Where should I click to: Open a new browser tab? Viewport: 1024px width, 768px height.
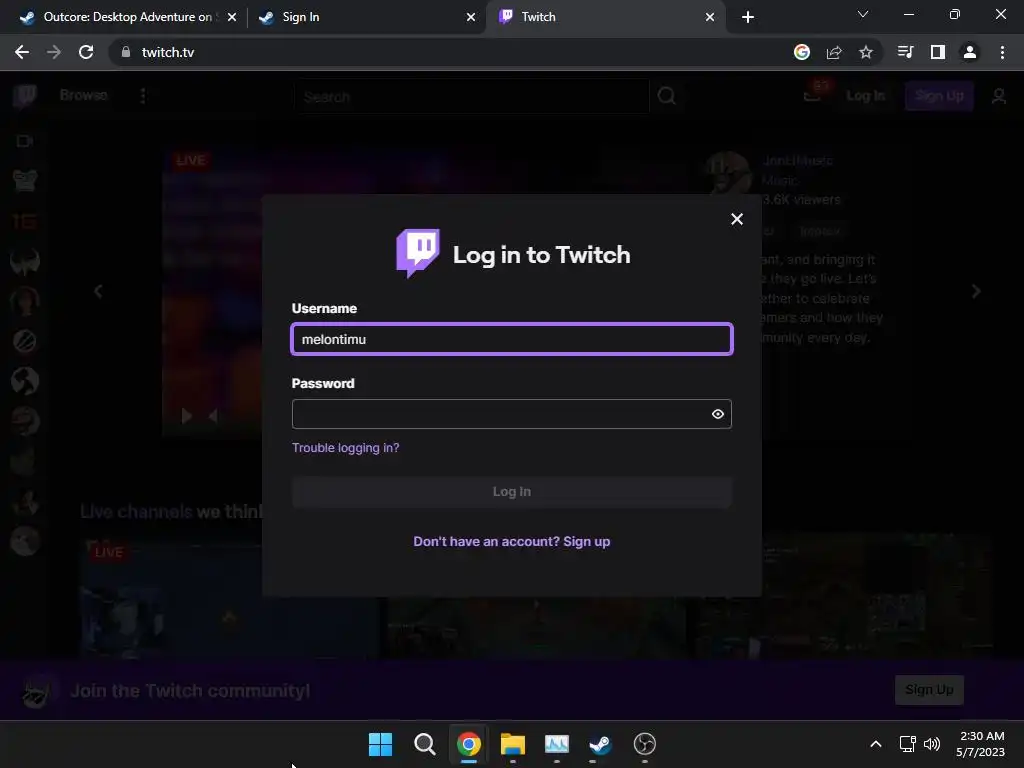(748, 17)
